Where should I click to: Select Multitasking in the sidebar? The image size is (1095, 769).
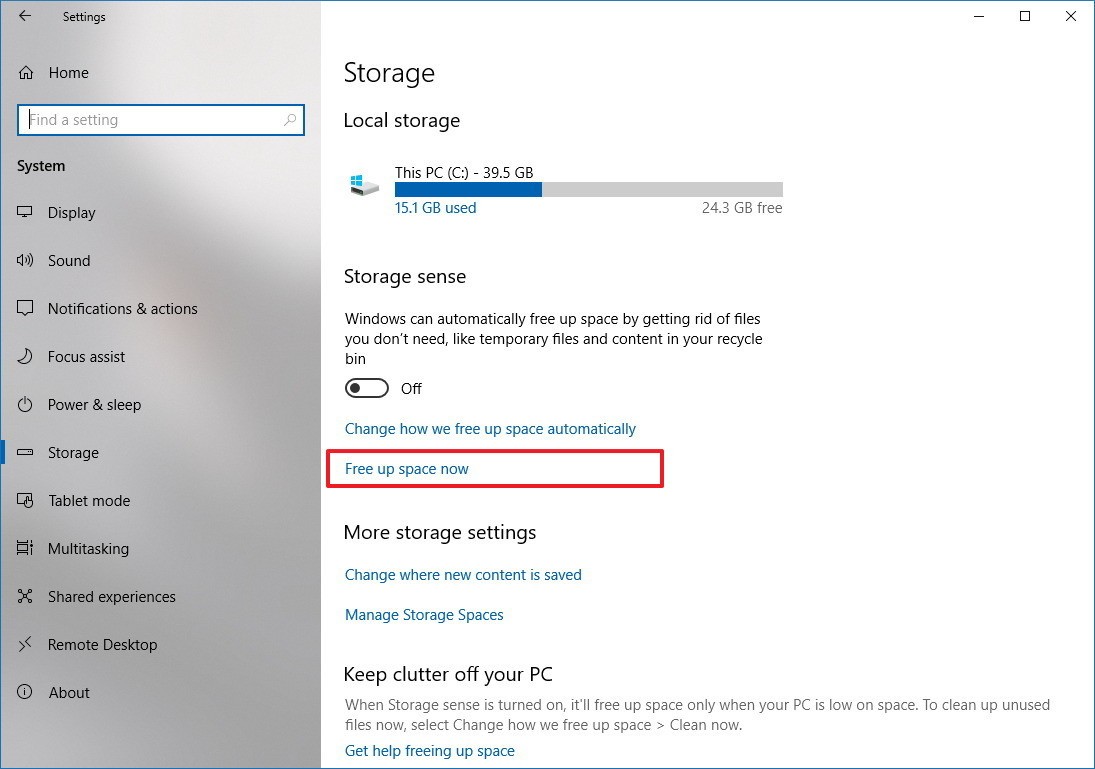click(88, 549)
